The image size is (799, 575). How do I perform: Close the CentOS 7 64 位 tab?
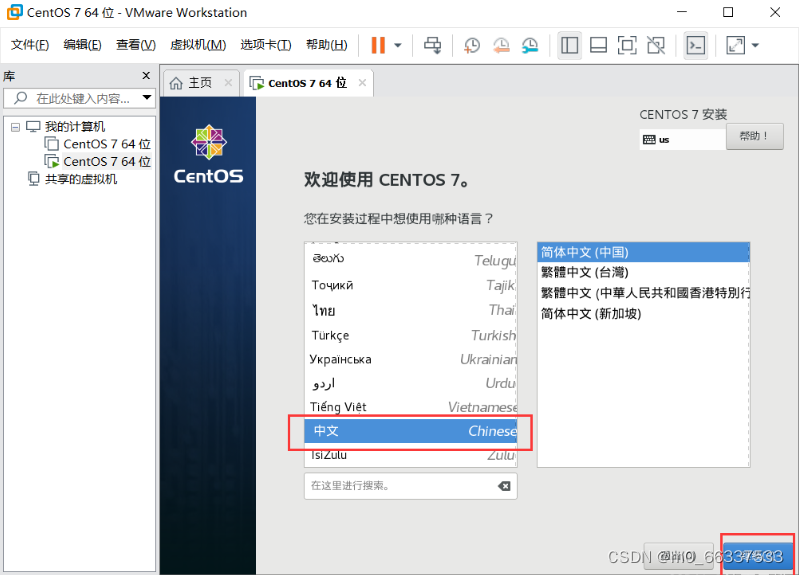(x=362, y=83)
